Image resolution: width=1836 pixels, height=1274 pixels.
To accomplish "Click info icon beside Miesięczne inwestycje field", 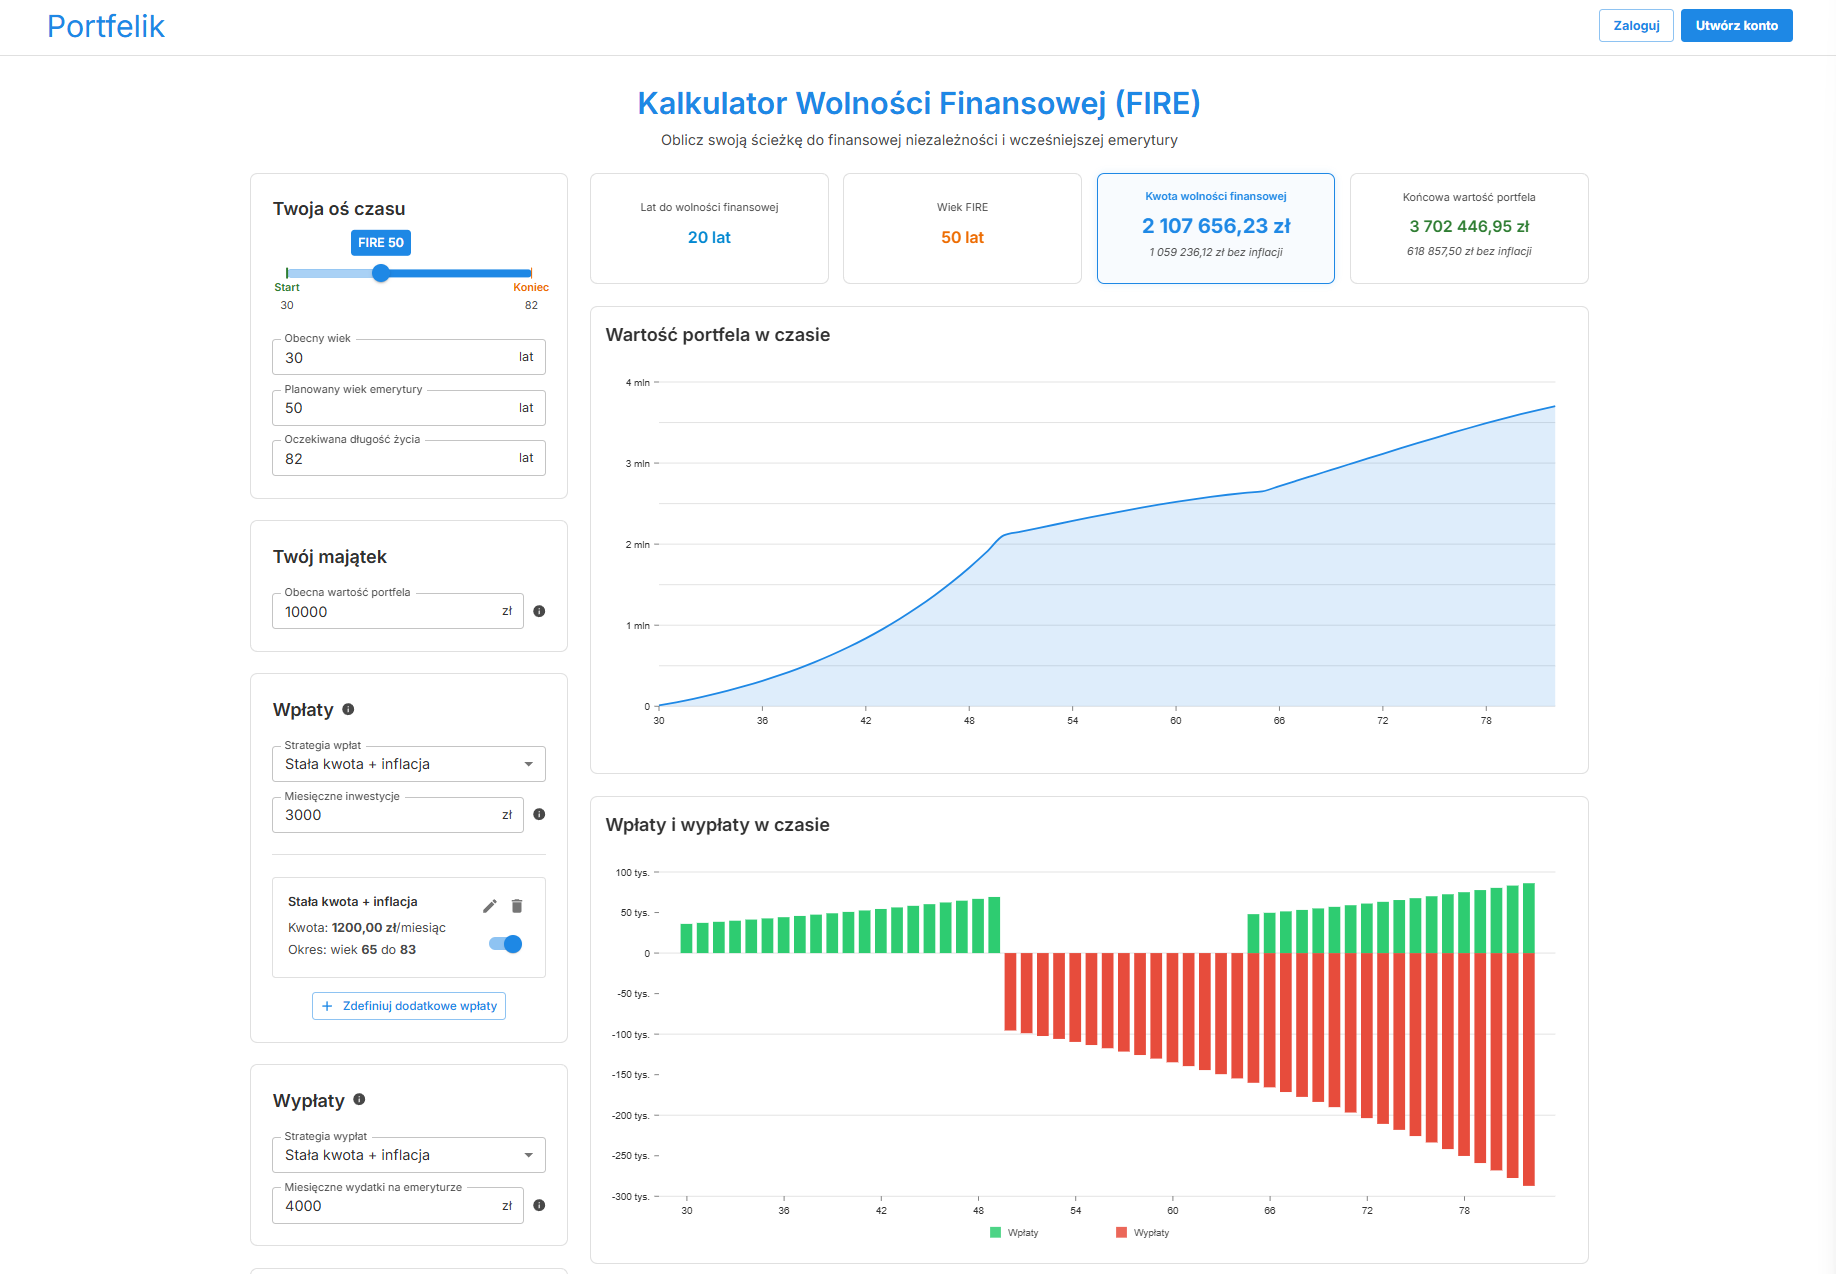I will (539, 814).
